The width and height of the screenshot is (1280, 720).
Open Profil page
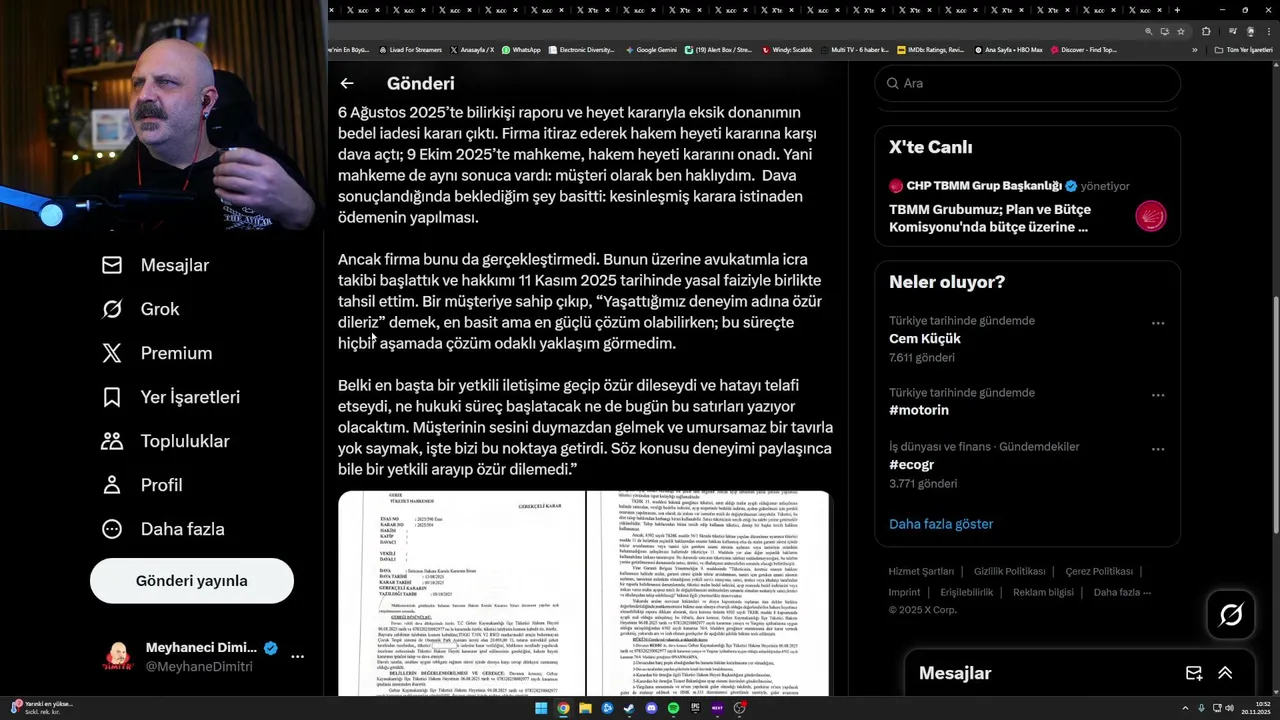(142, 485)
